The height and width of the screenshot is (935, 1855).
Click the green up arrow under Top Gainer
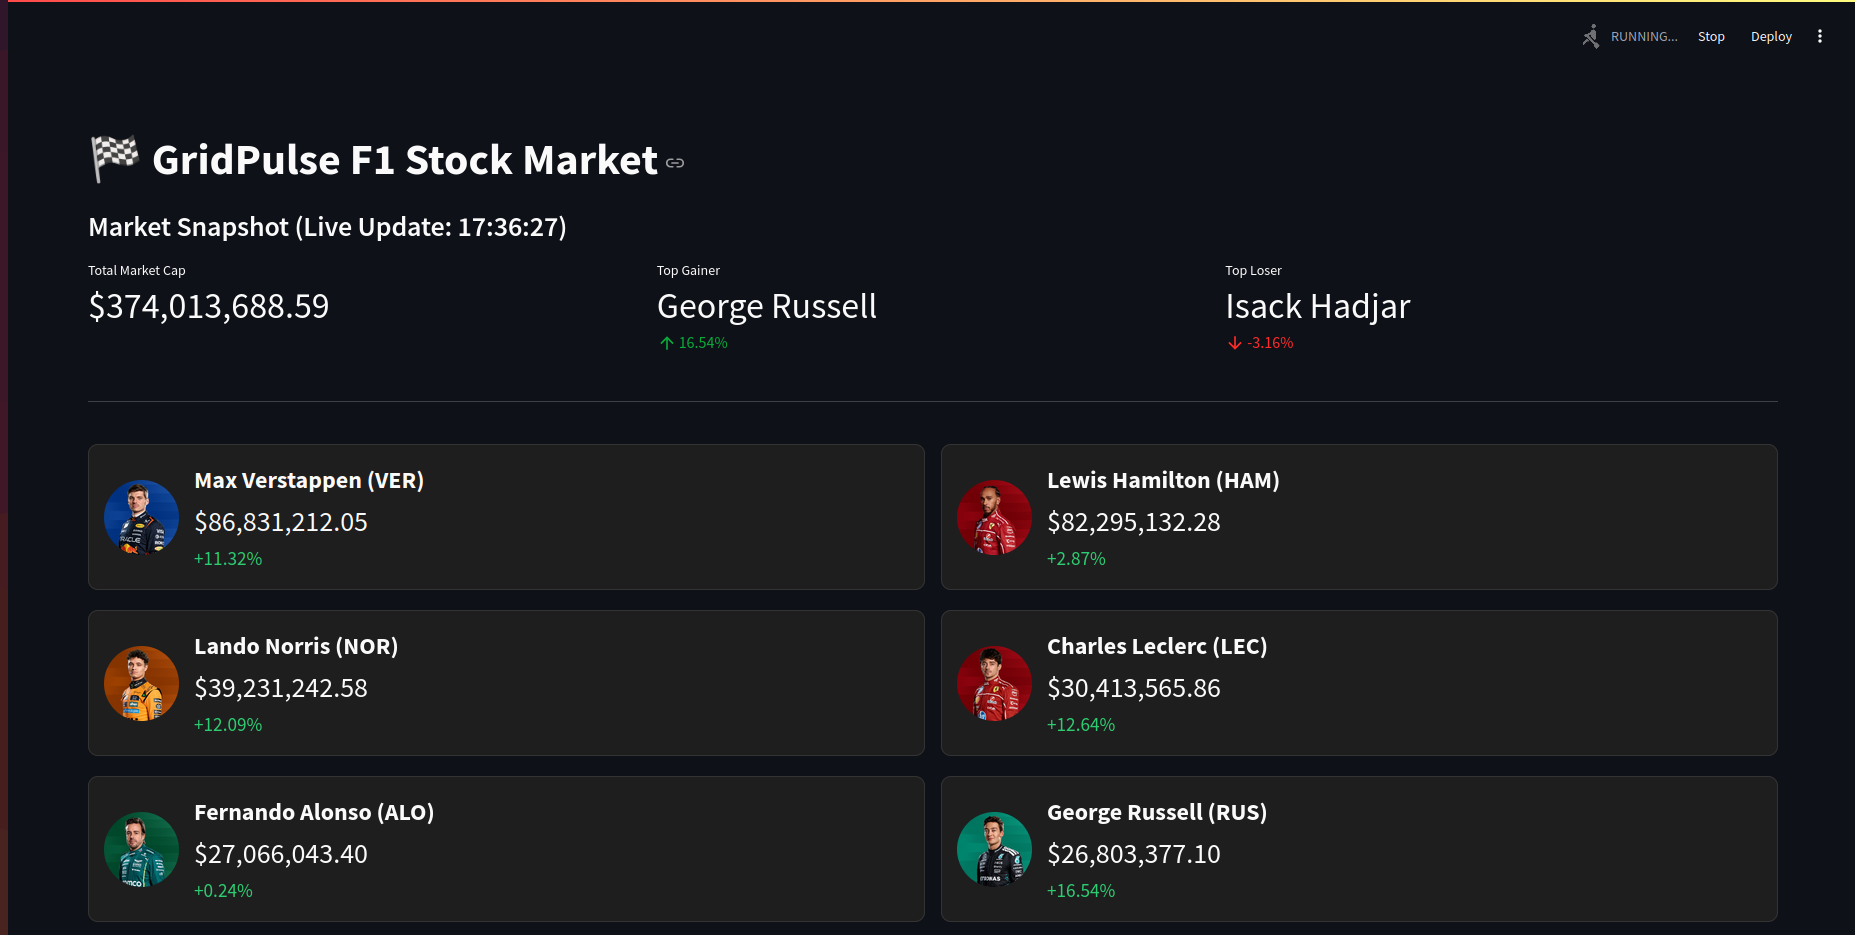click(x=667, y=343)
